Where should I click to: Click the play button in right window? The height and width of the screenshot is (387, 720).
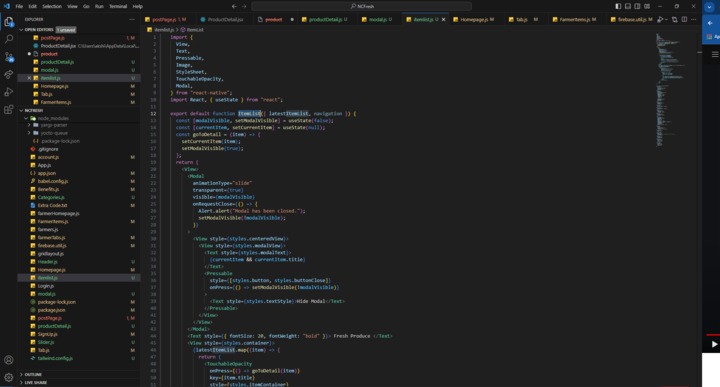[x=714, y=344]
